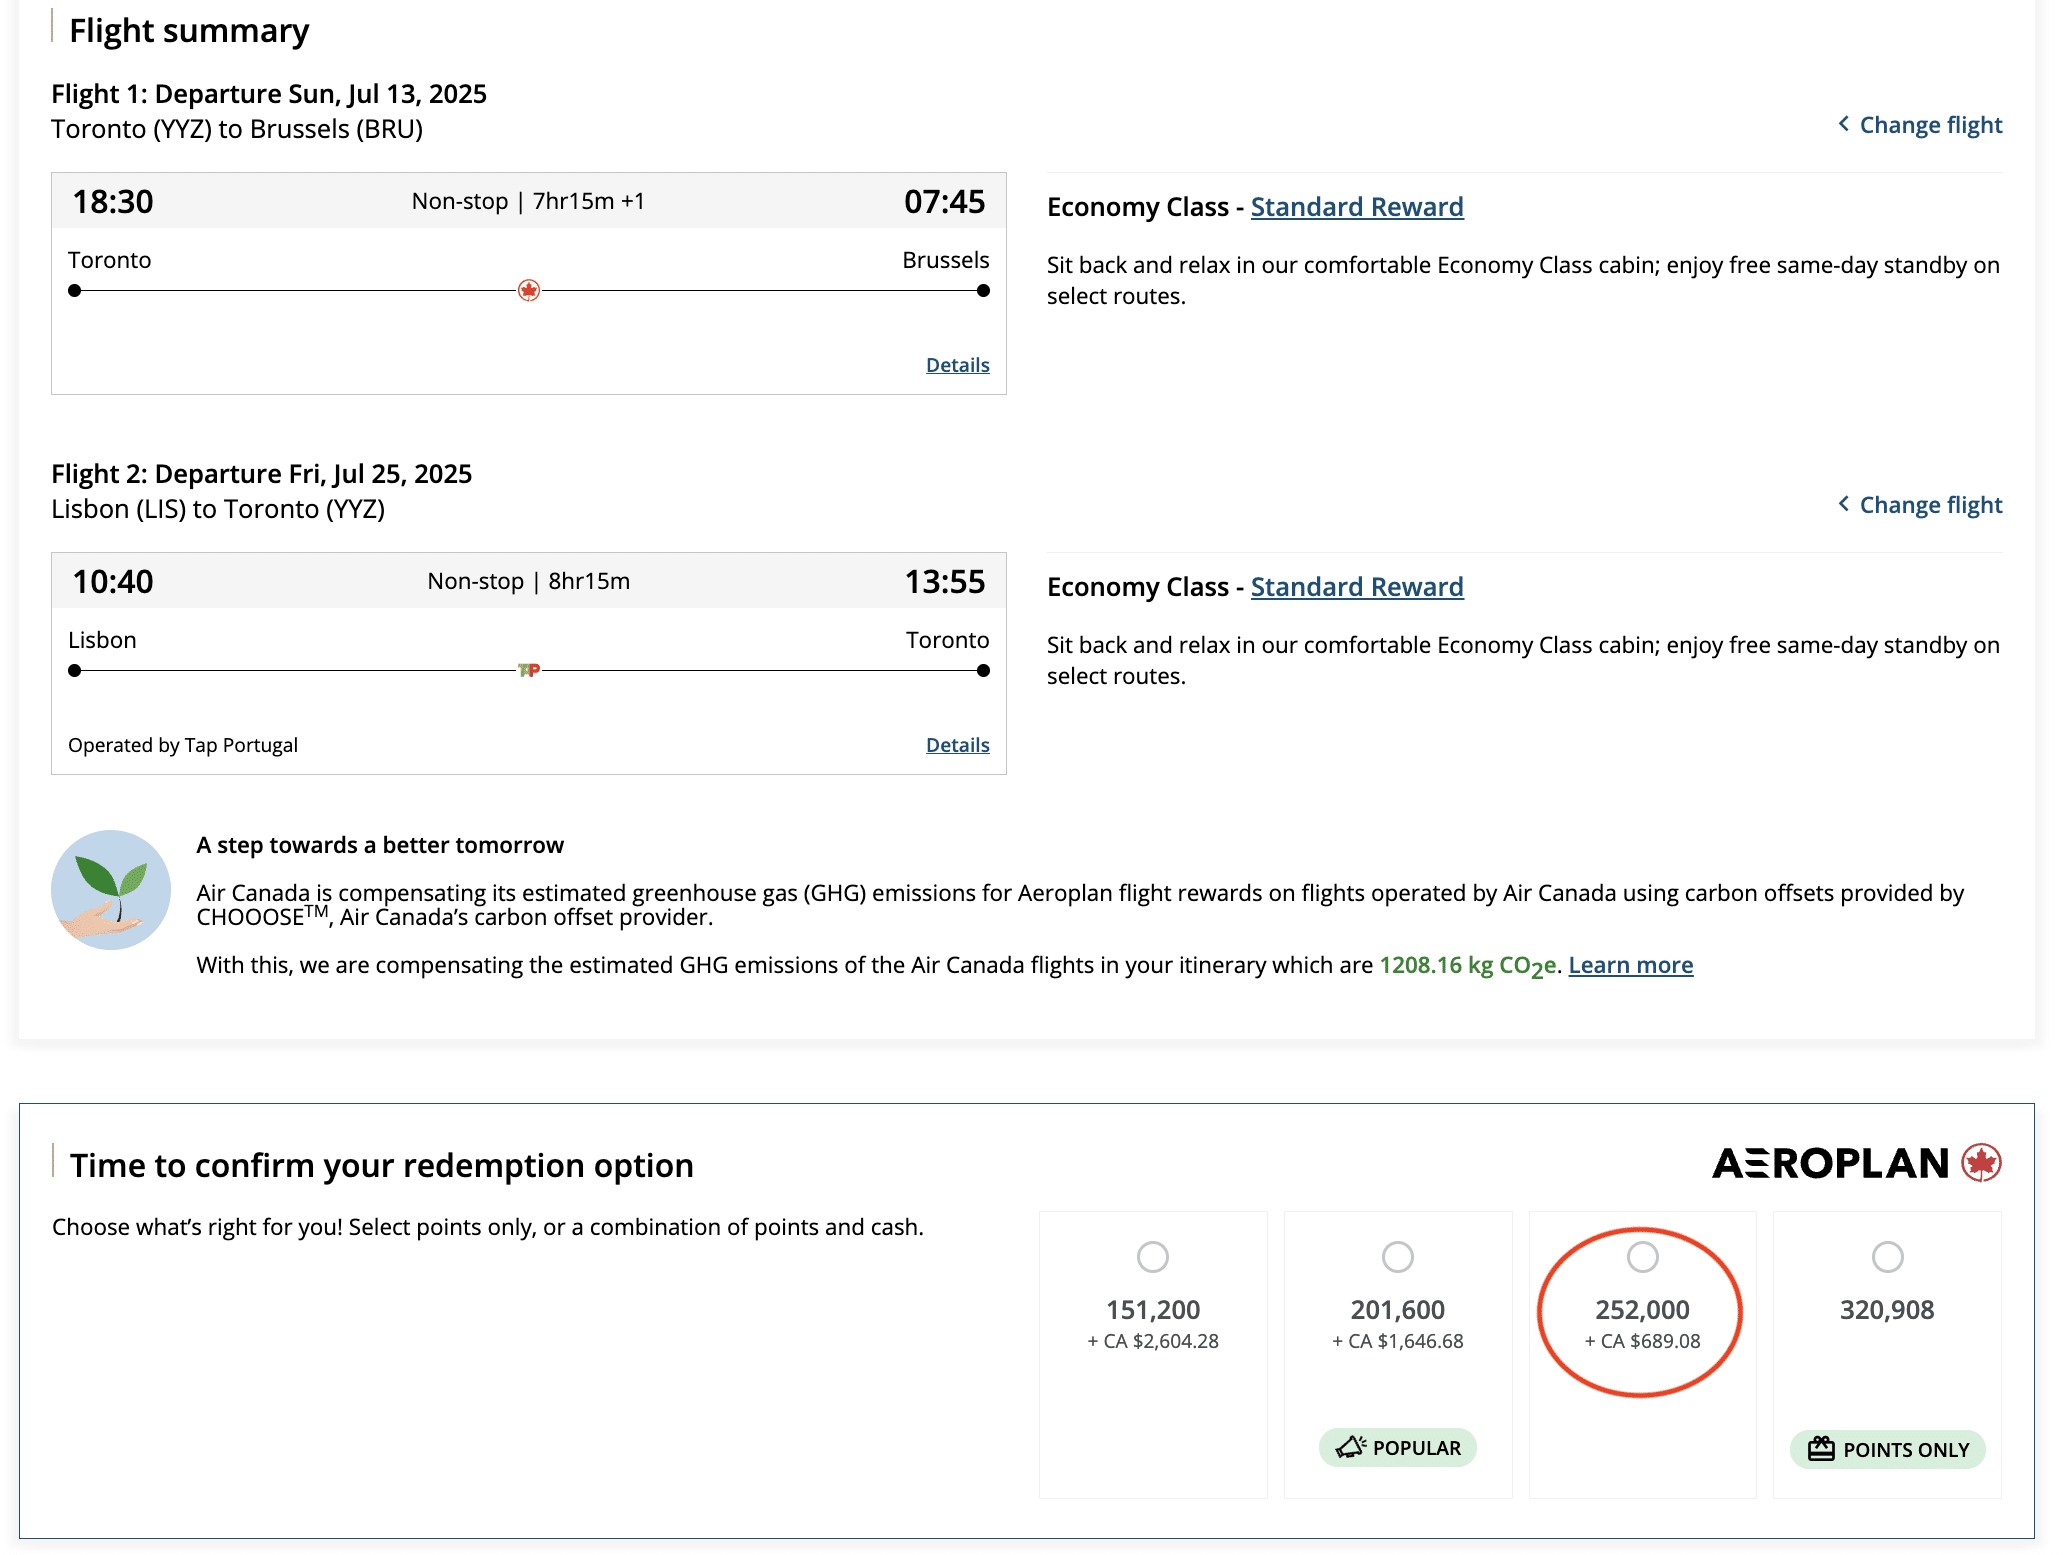The image size is (2063, 1555).
Task: Select the 151,200 points plus CA $2,604.28 option
Action: tap(1152, 1257)
